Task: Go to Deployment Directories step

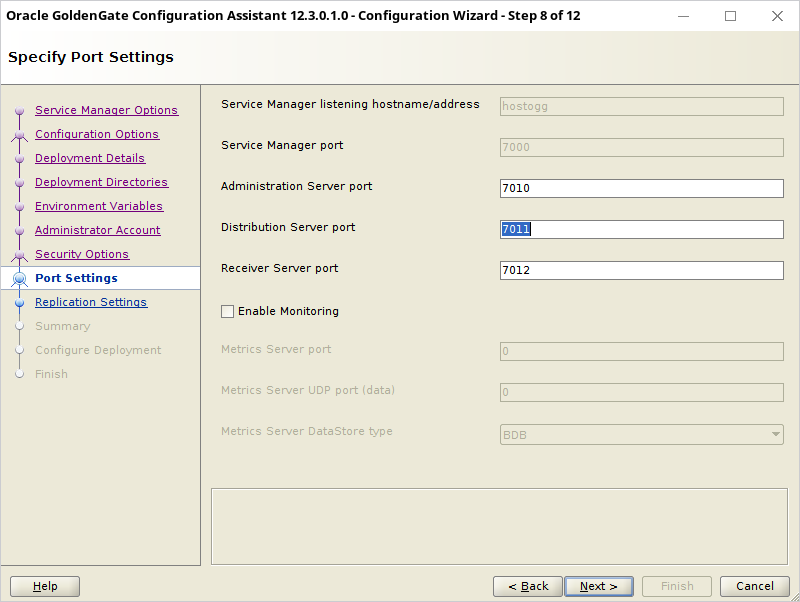Action: point(101,182)
